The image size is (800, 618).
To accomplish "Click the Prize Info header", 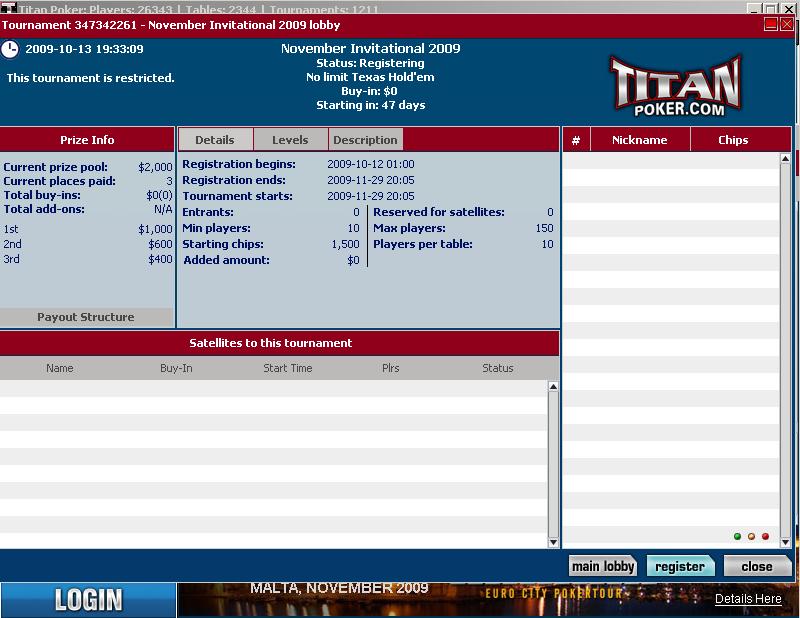I will click(x=87, y=140).
